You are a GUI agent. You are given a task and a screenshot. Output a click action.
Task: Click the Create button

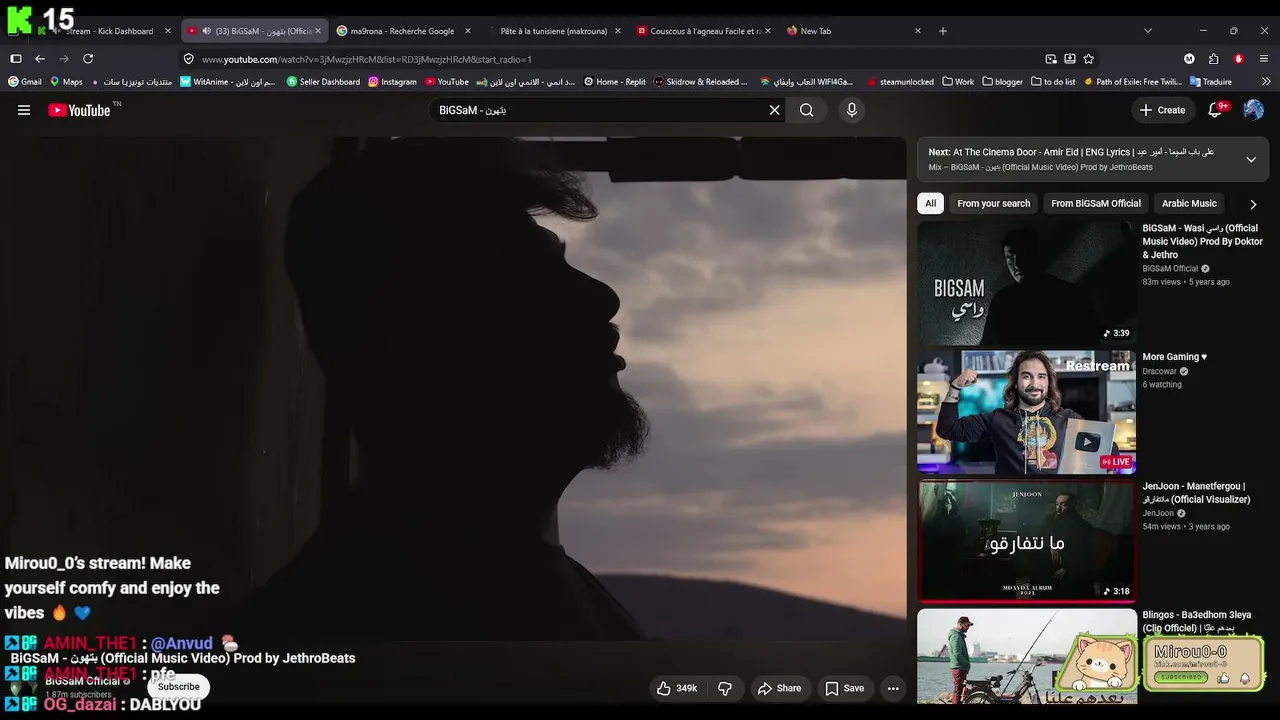pos(1162,110)
